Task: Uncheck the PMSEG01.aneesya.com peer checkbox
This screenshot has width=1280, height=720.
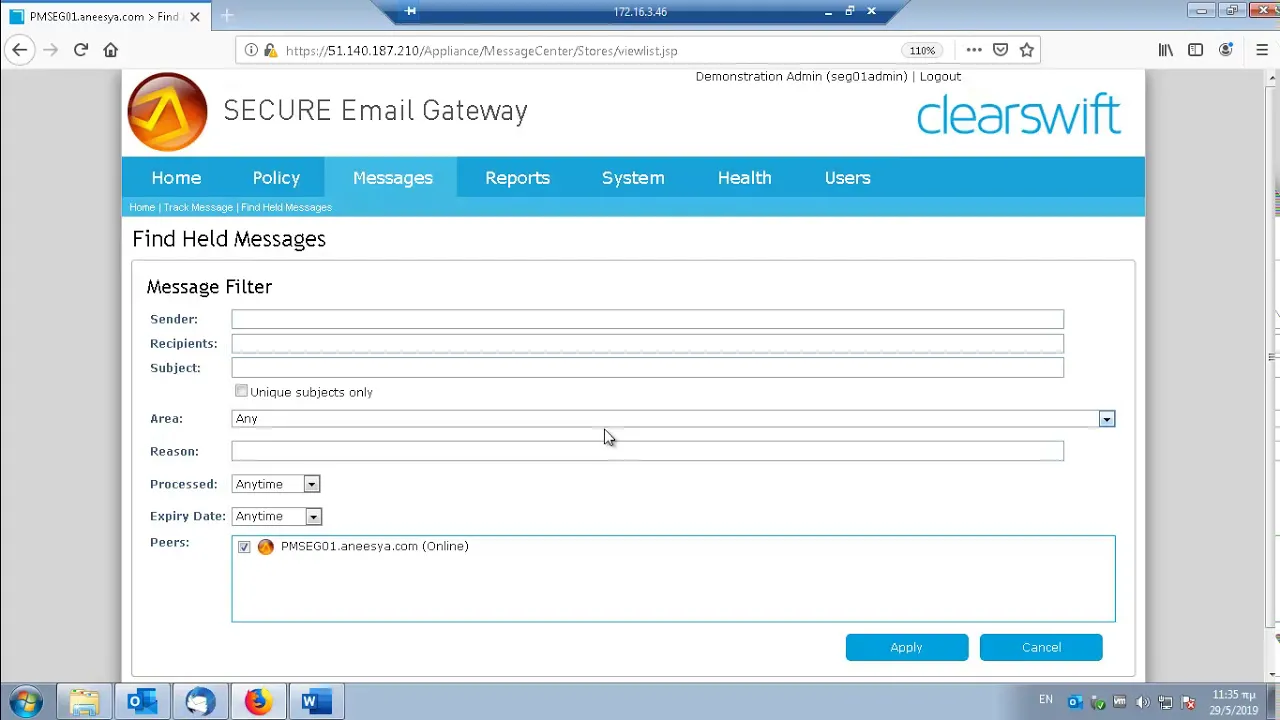Action: [x=244, y=547]
